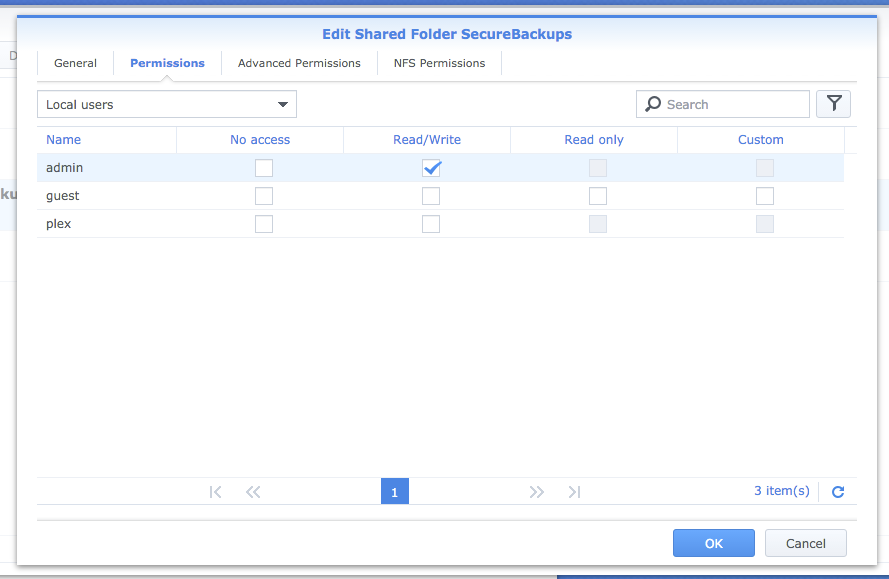The image size is (889, 579).
Task: Uncheck Read/Write for admin user
Action: click(x=431, y=168)
